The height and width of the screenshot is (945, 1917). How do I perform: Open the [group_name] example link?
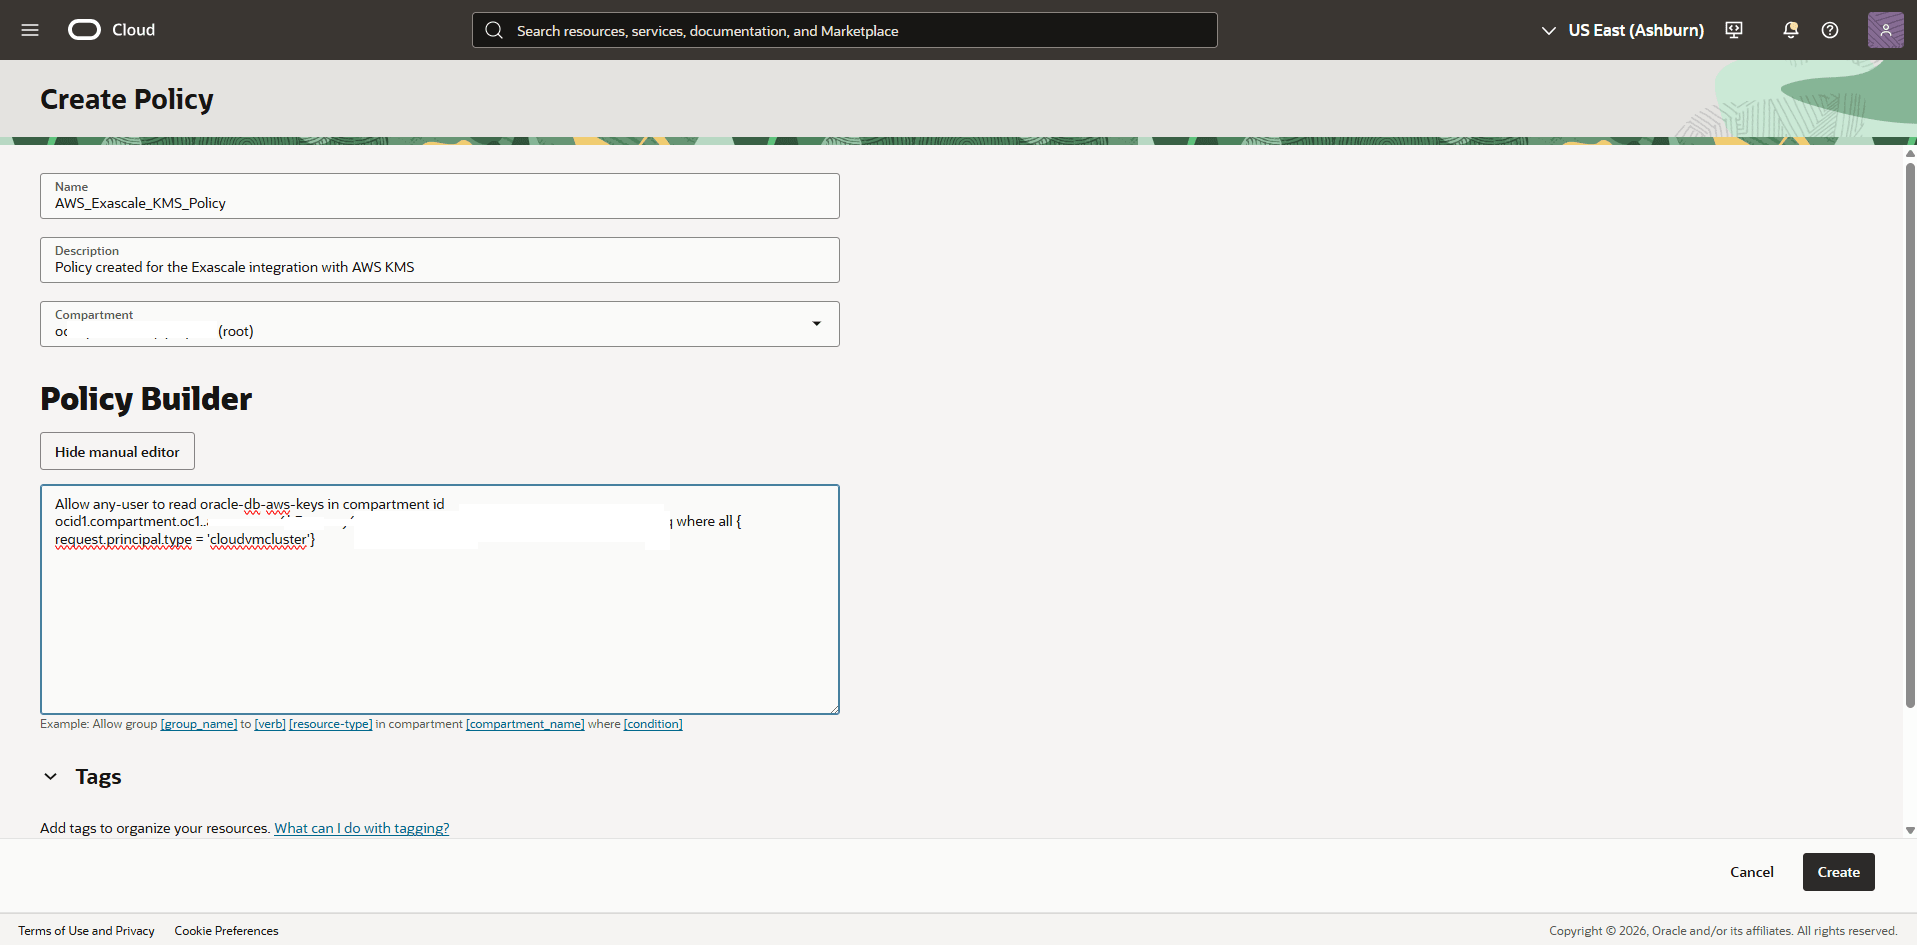[x=199, y=724]
